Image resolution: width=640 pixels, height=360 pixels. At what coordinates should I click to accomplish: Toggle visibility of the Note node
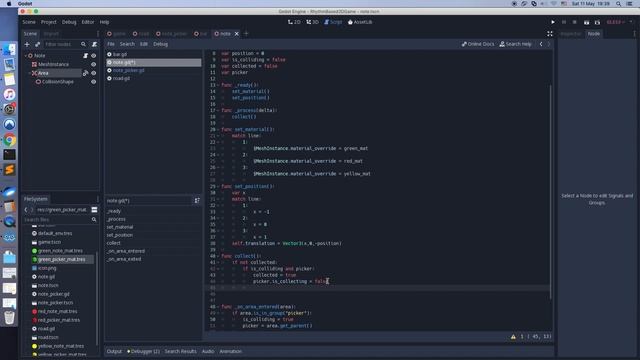pyautogui.click(x=93, y=56)
